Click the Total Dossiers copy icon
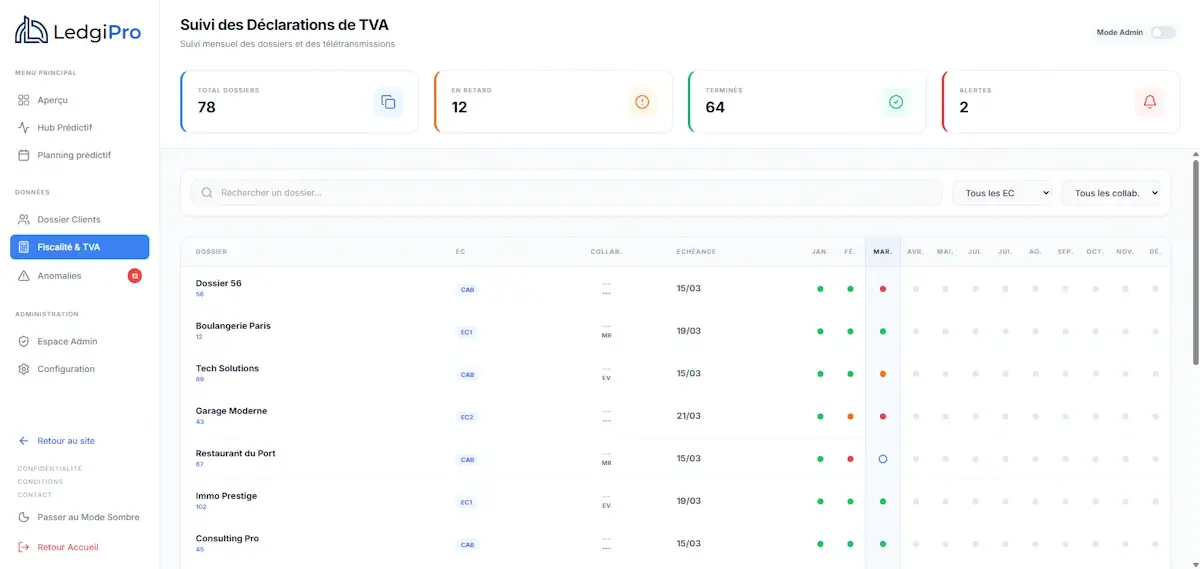 pyautogui.click(x=388, y=102)
